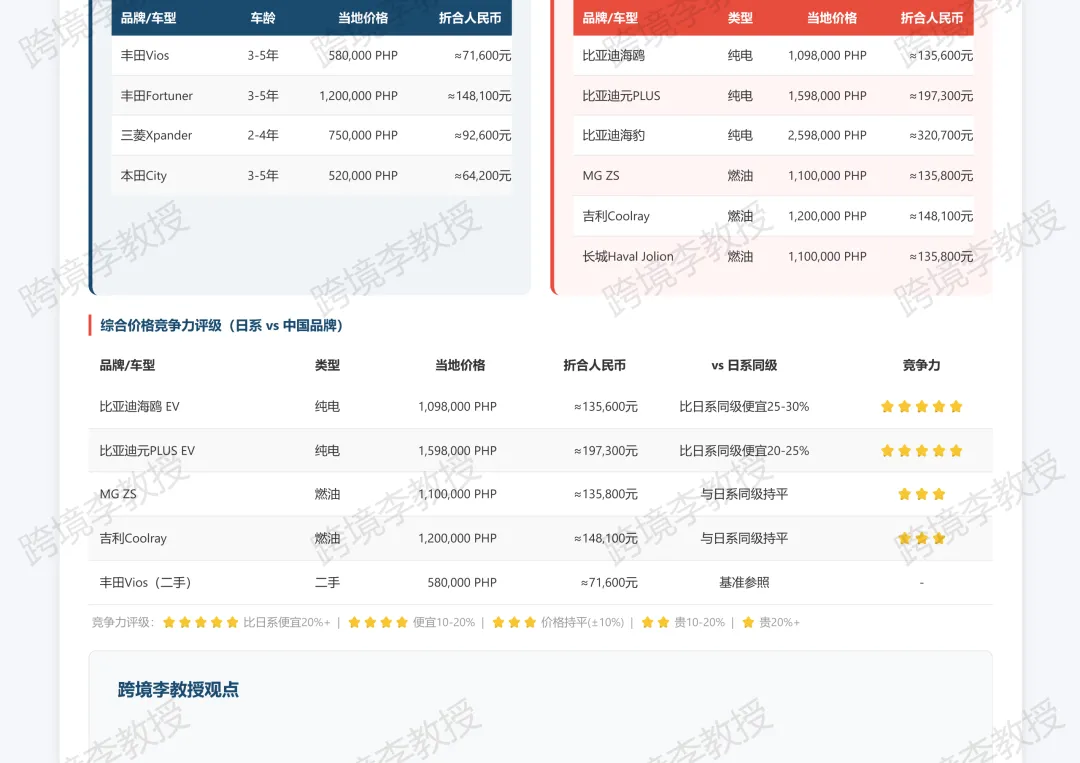
Task: Click the 竞争力评级 legend label
Action: pos(123,623)
